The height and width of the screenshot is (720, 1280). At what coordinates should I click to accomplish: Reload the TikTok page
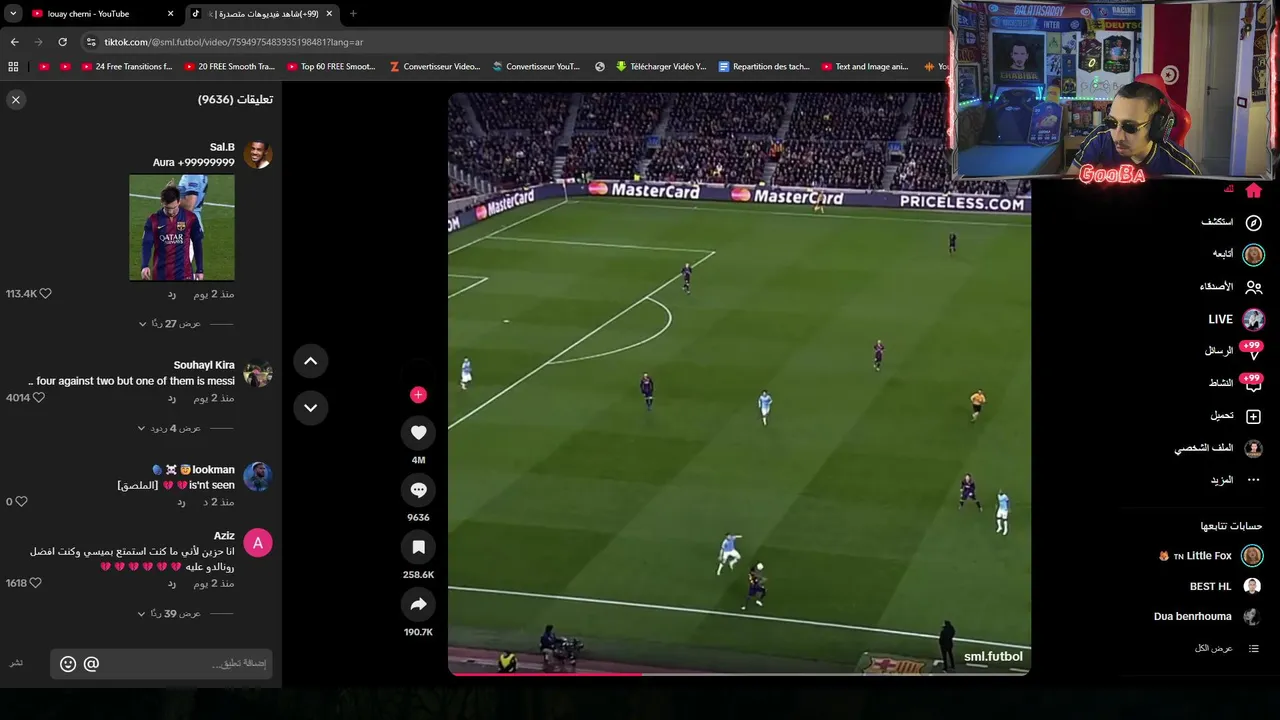pyautogui.click(x=62, y=42)
